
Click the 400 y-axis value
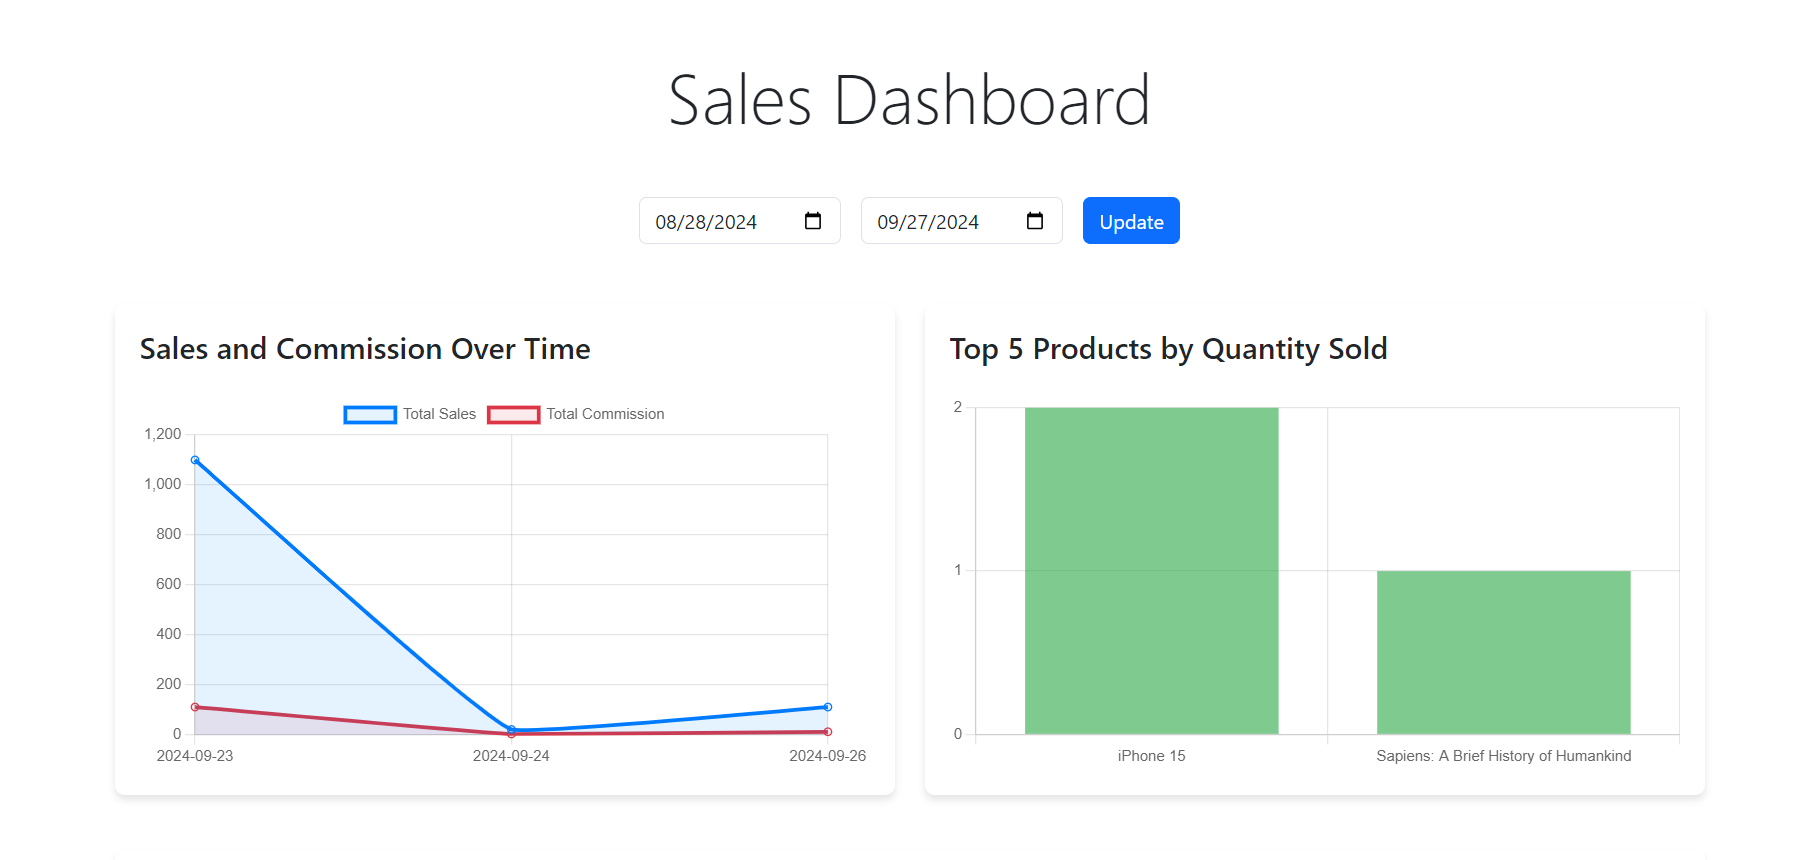point(169,634)
